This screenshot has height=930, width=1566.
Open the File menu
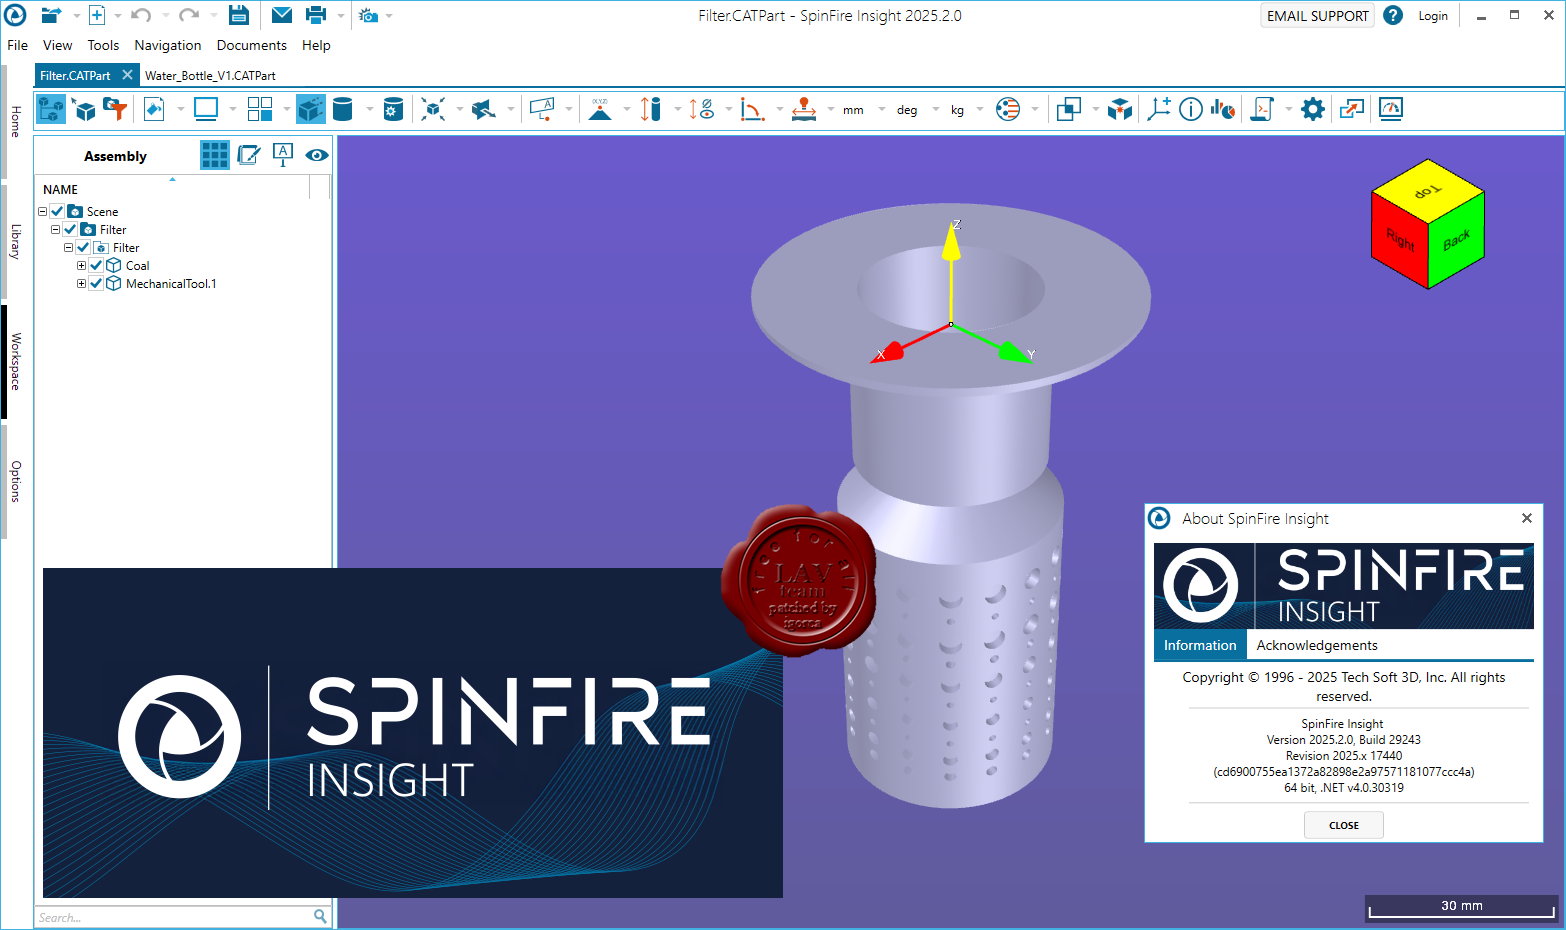click(18, 45)
